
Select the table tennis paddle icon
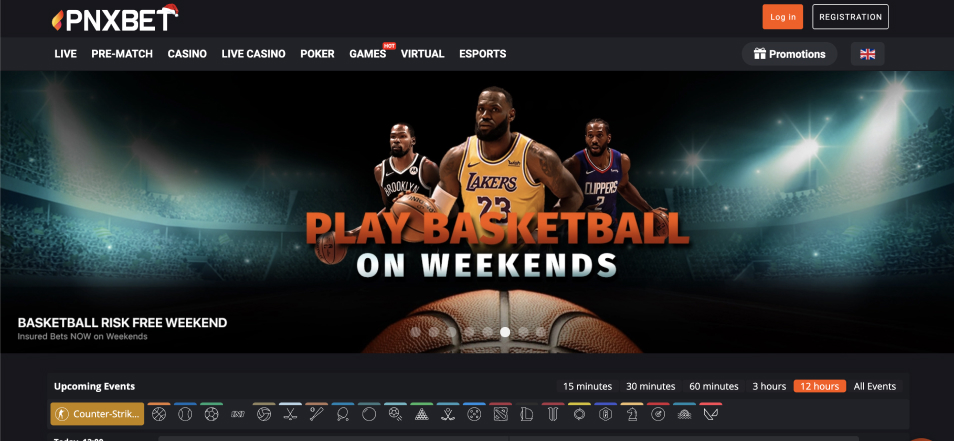[343, 414]
